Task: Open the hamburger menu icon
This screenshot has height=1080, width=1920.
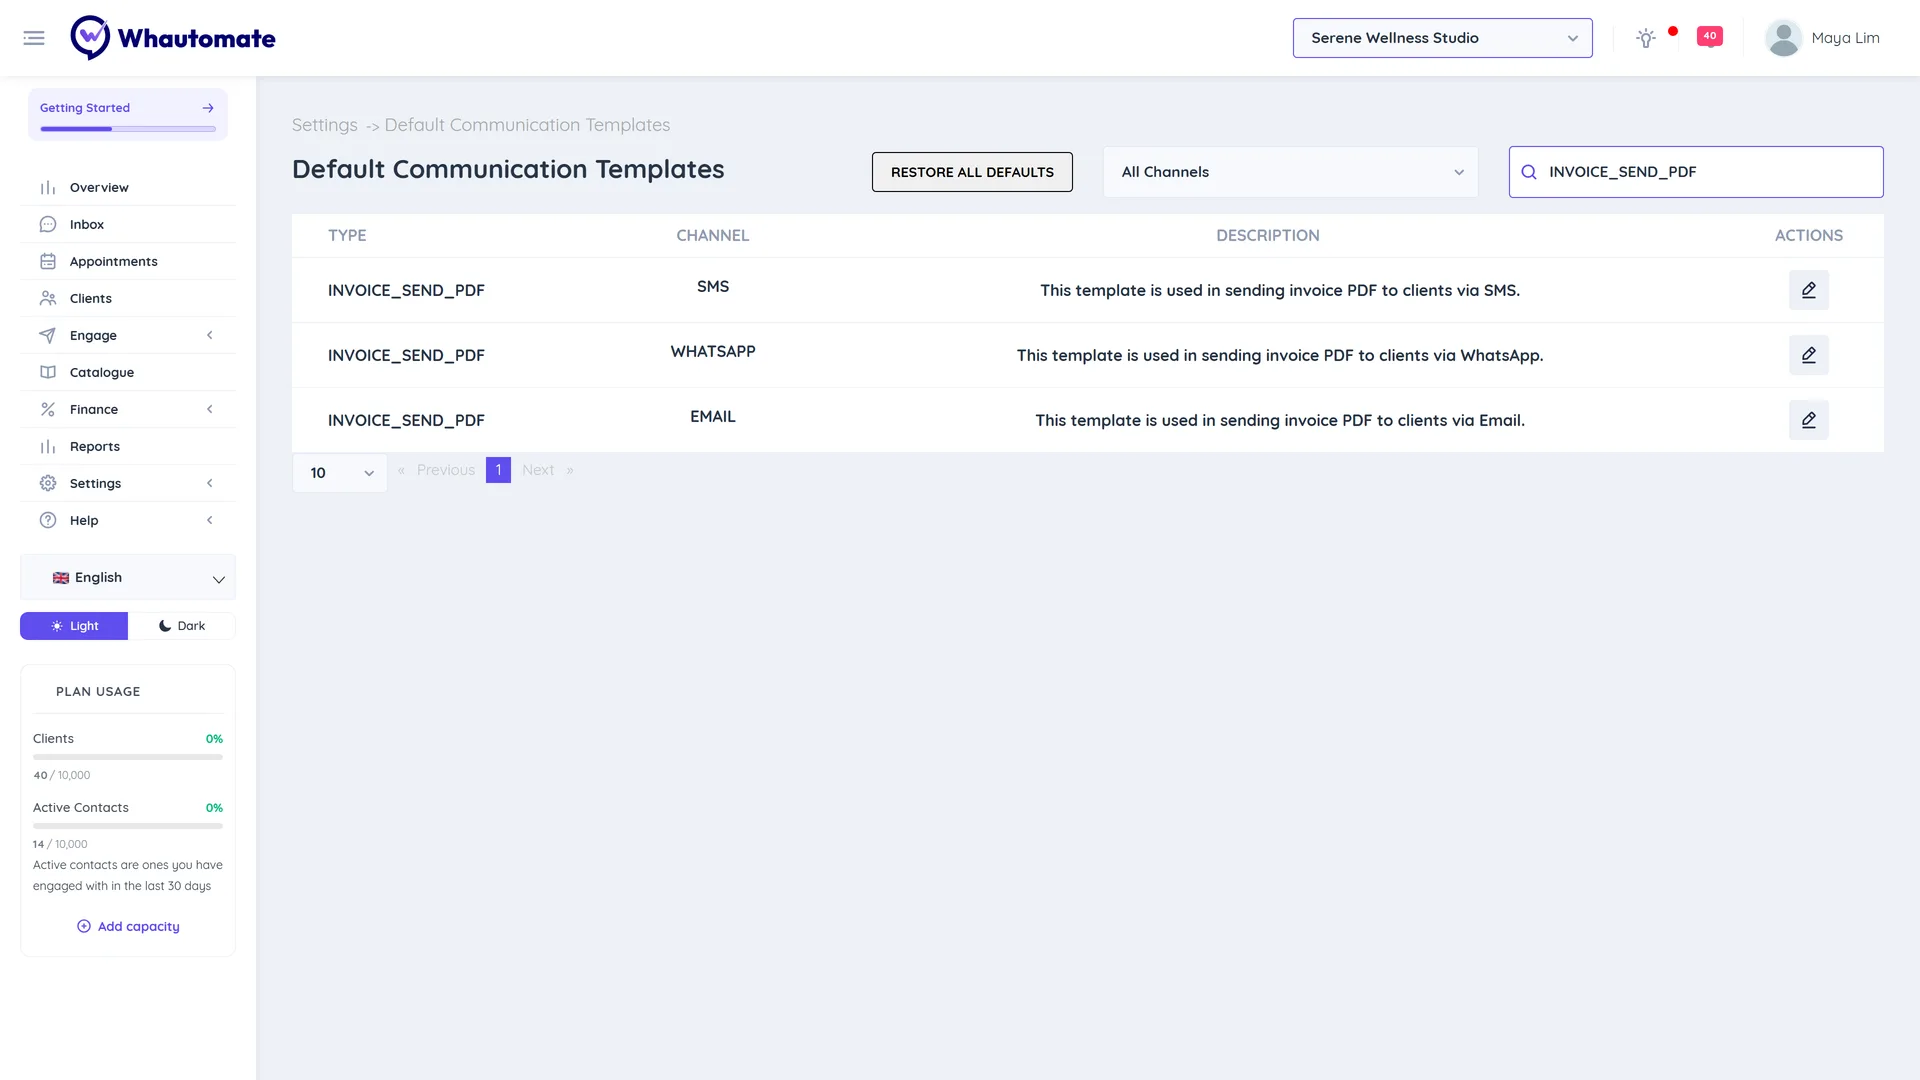Action: [x=34, y=38]
